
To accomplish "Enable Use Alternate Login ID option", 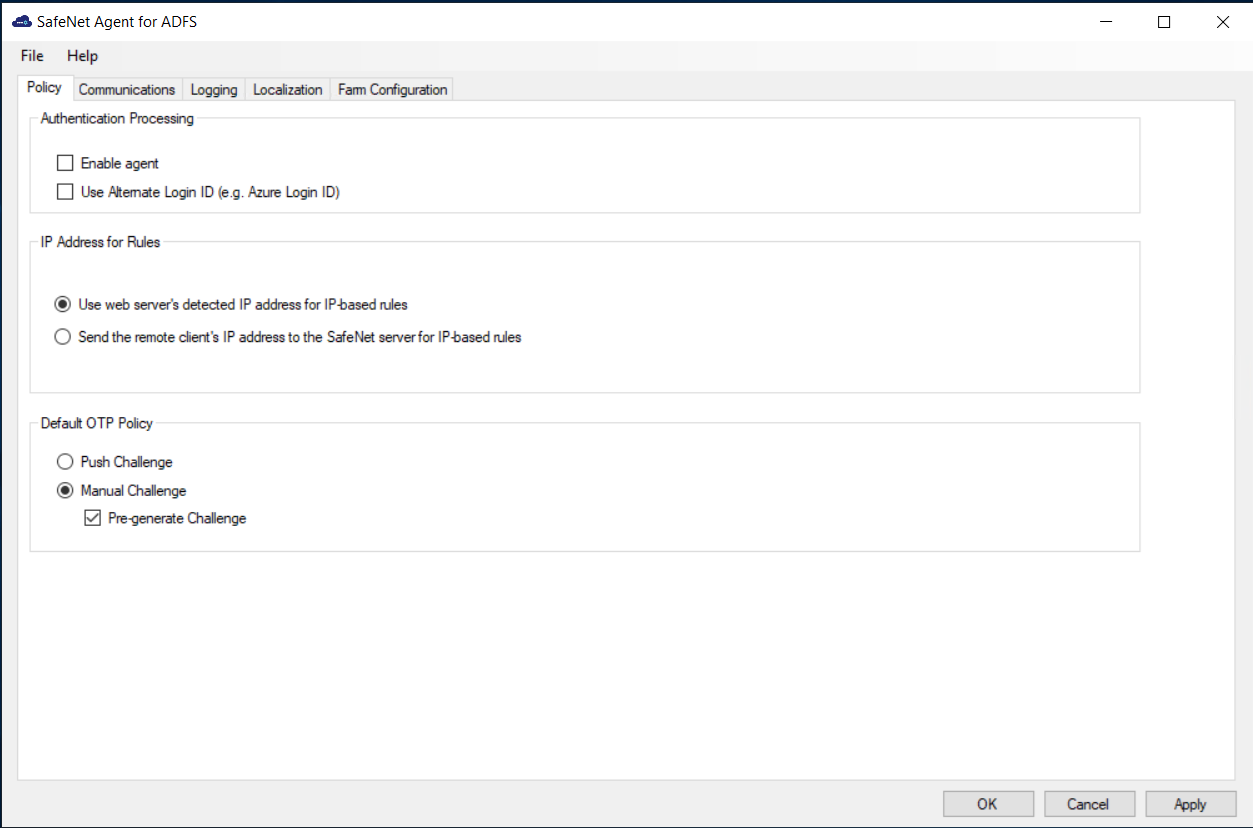I will pyautogui.click(x=66, y=192).
